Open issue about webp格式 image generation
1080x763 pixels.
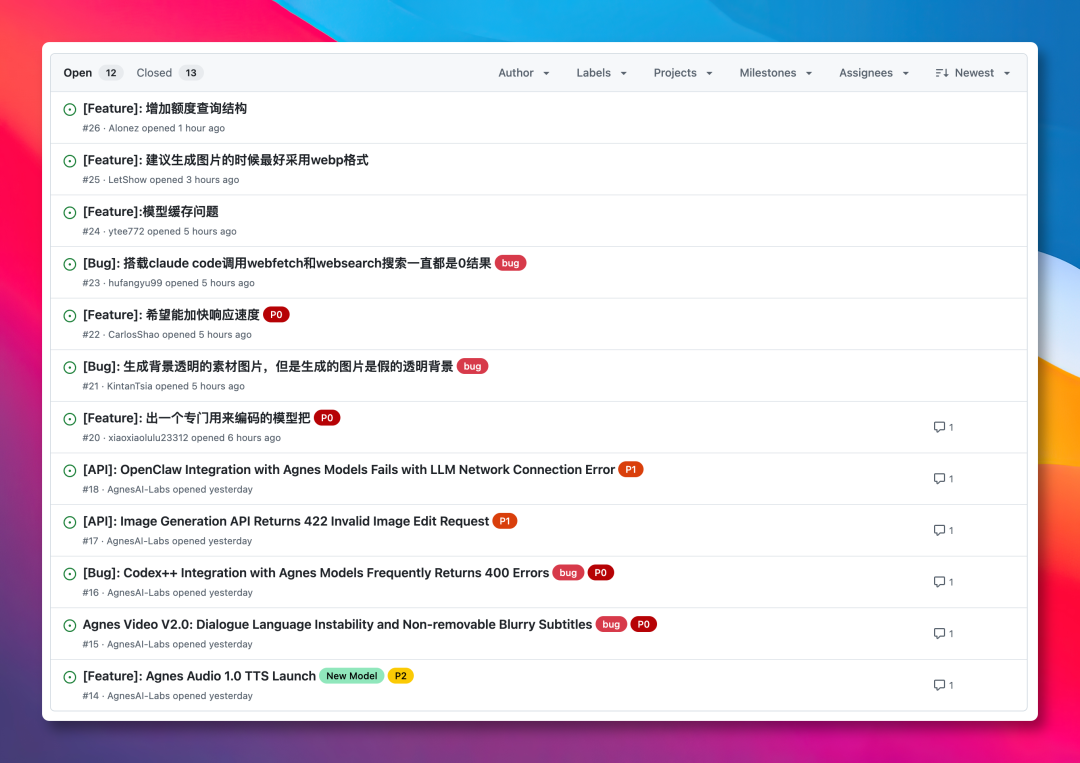(x=225, y=160)
